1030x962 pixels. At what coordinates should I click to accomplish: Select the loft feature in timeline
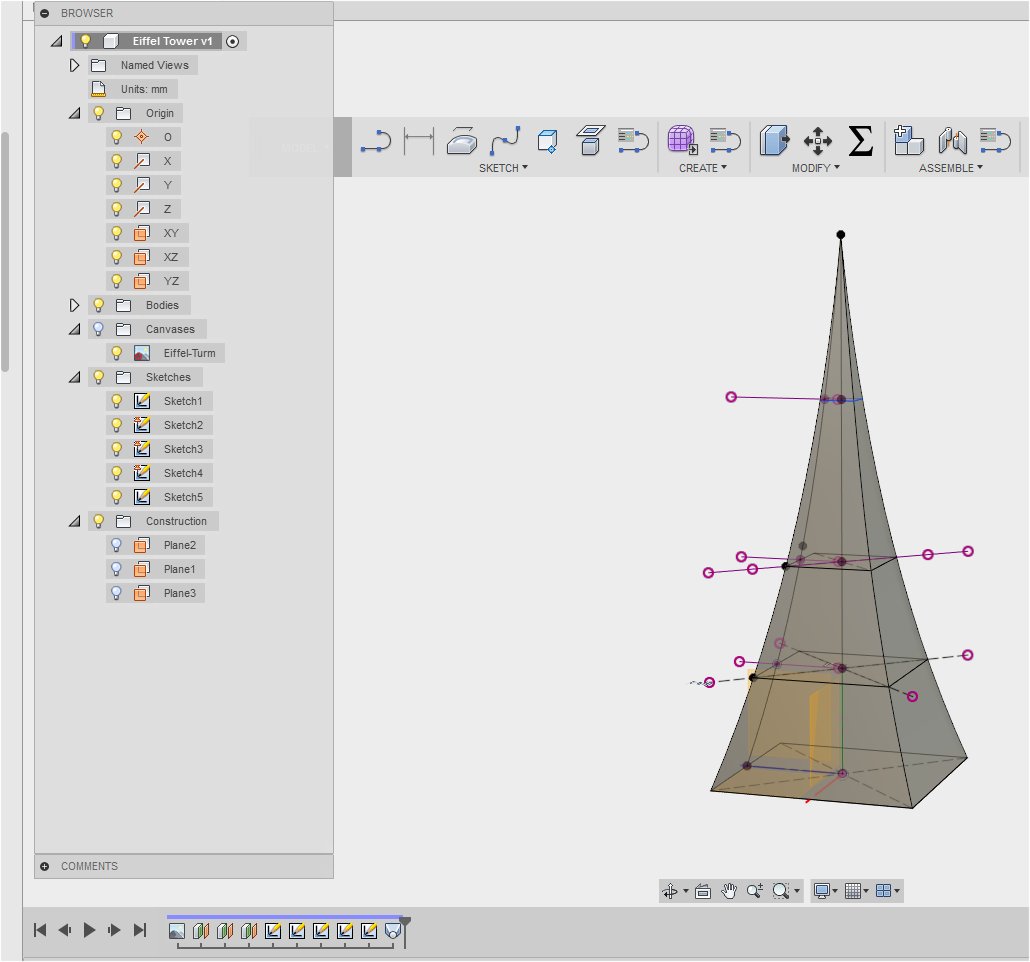pos(393,930)
